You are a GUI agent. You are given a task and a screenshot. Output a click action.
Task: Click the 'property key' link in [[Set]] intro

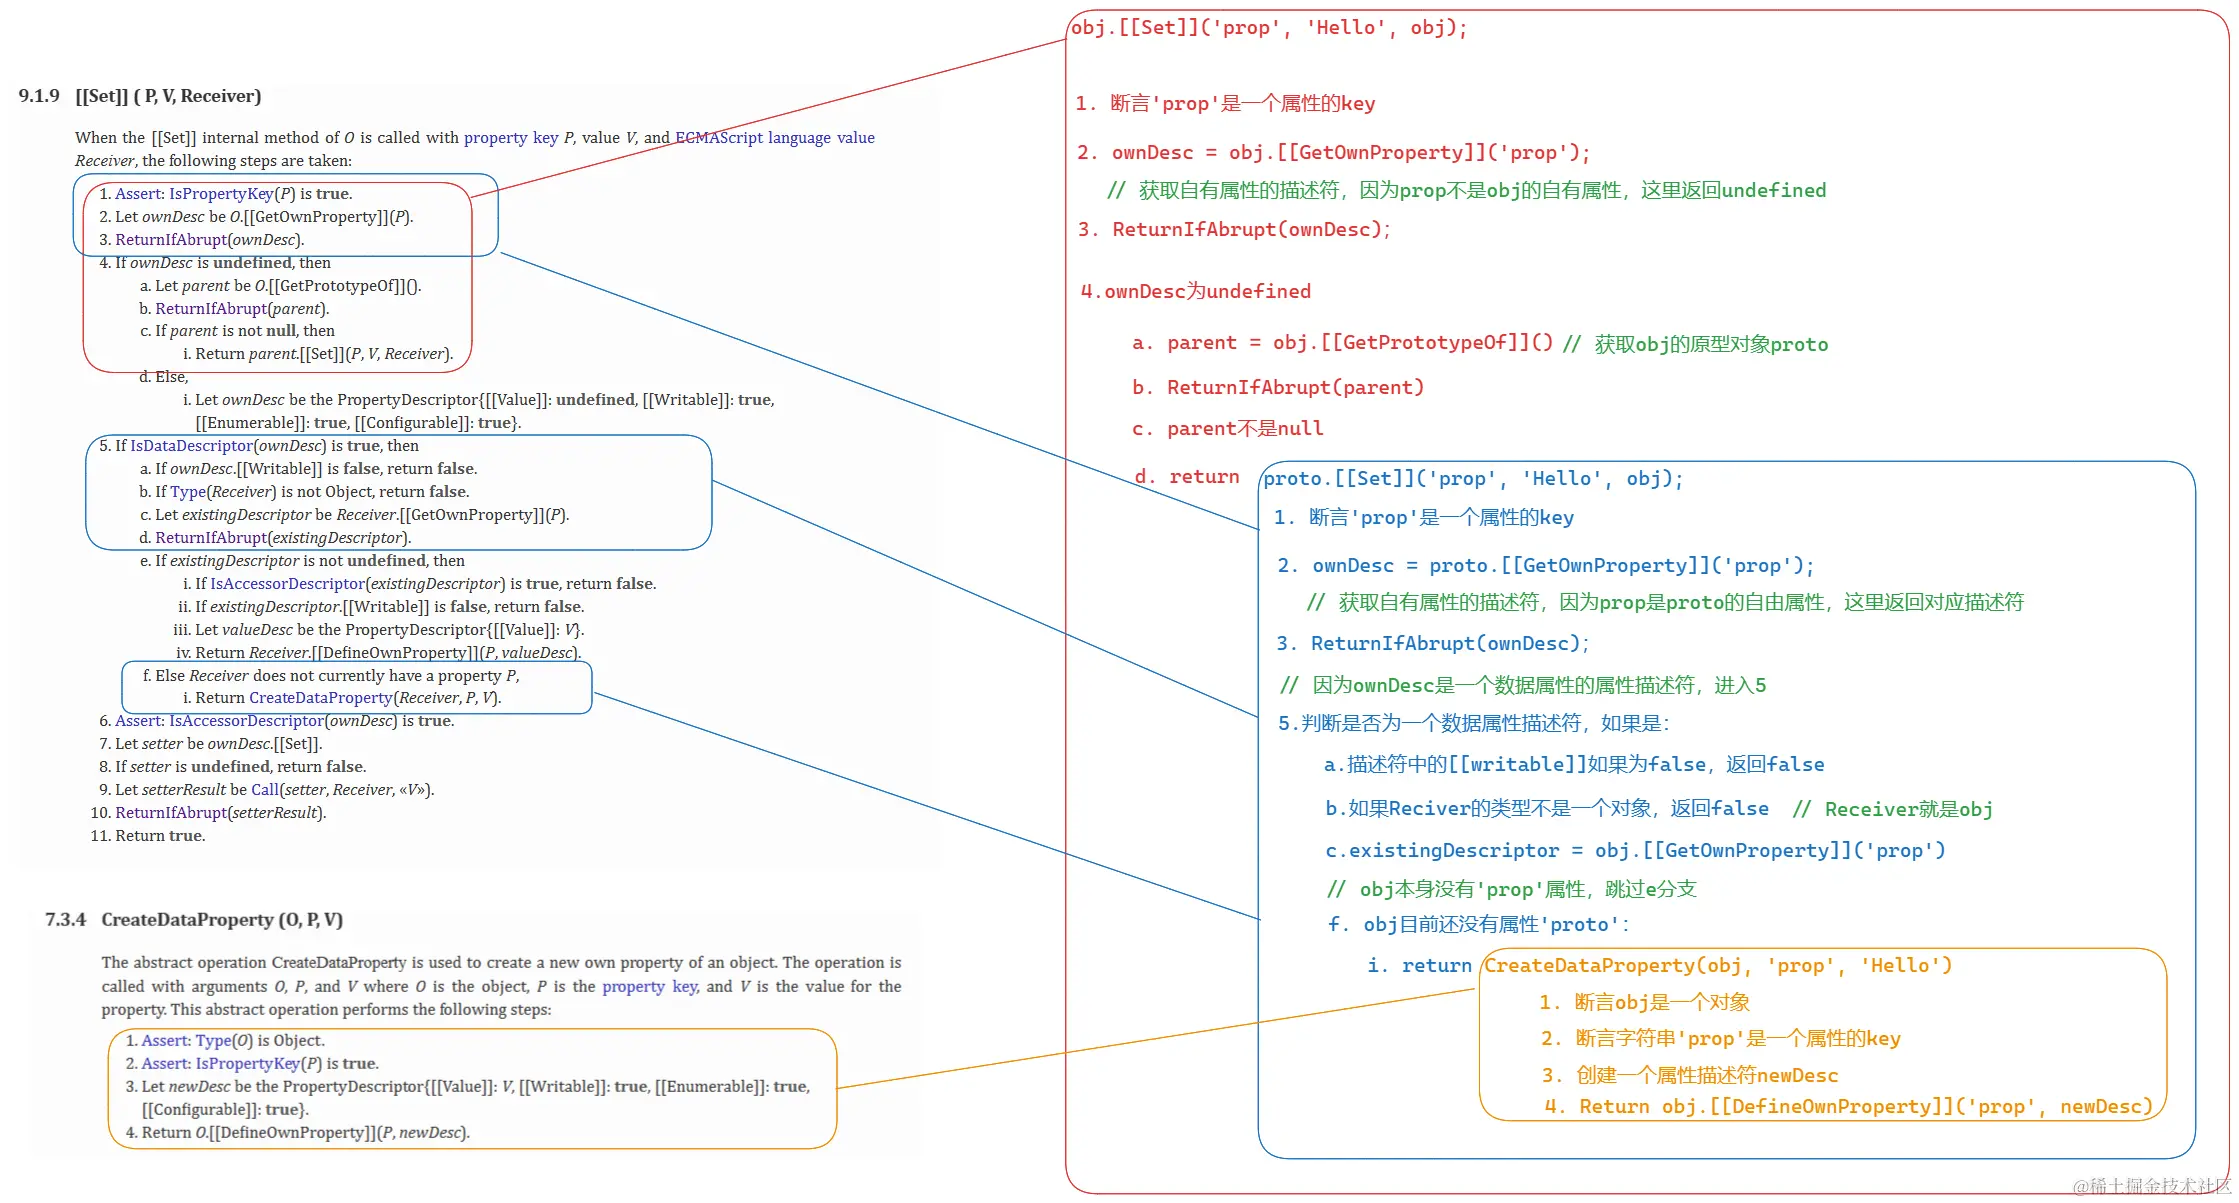pos(510,138)
